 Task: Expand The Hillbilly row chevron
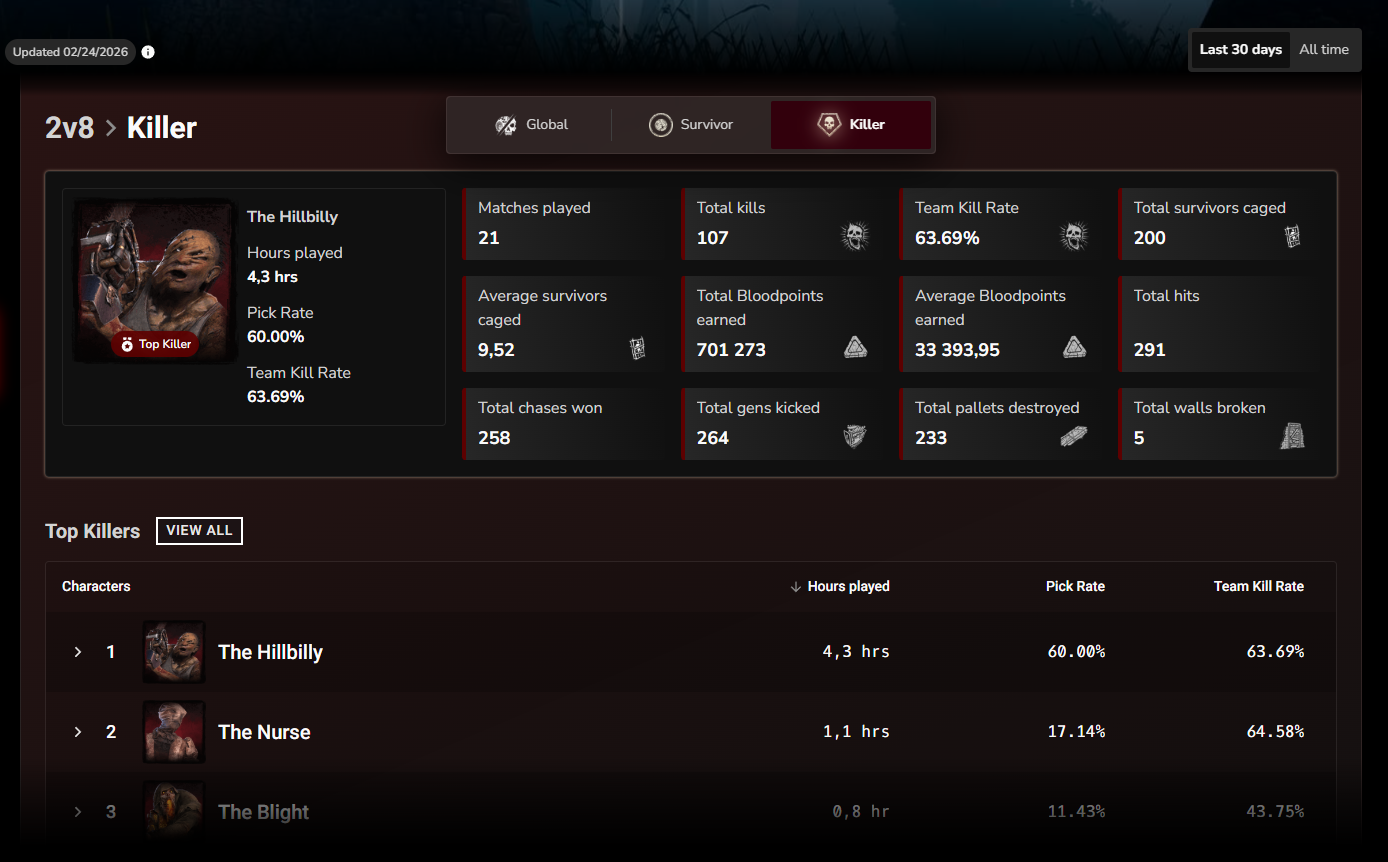coord(78,652)
